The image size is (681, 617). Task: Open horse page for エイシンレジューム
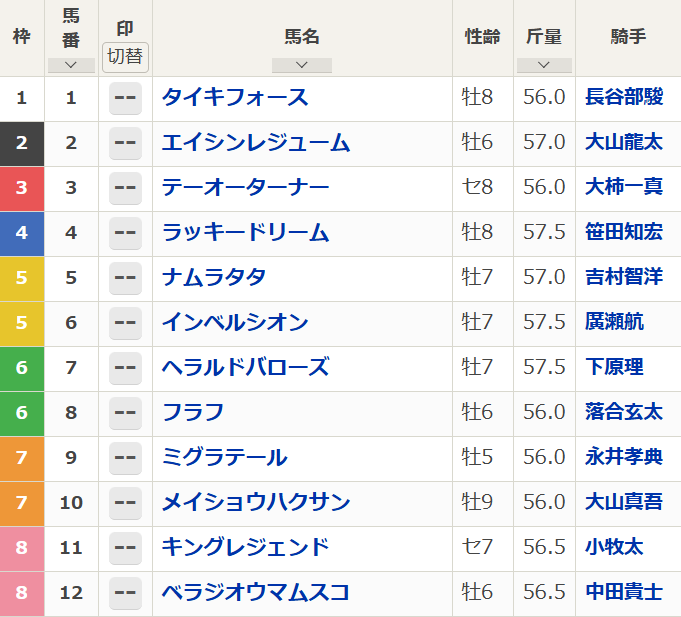256,143
